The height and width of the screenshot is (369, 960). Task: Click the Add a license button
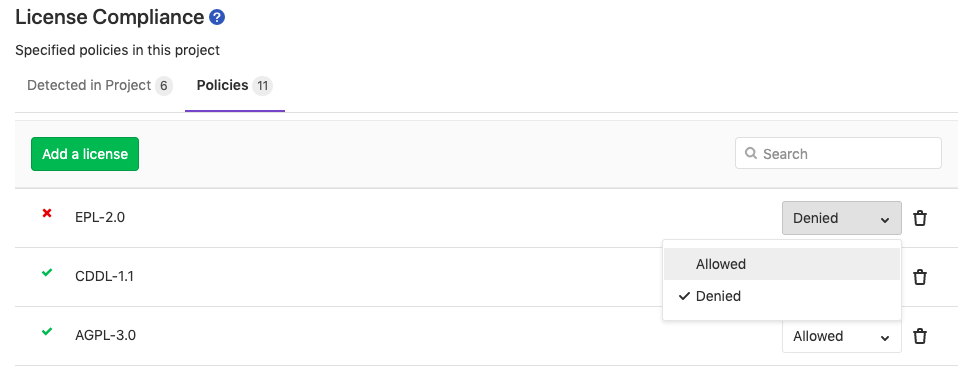click(x=85, y=154)
